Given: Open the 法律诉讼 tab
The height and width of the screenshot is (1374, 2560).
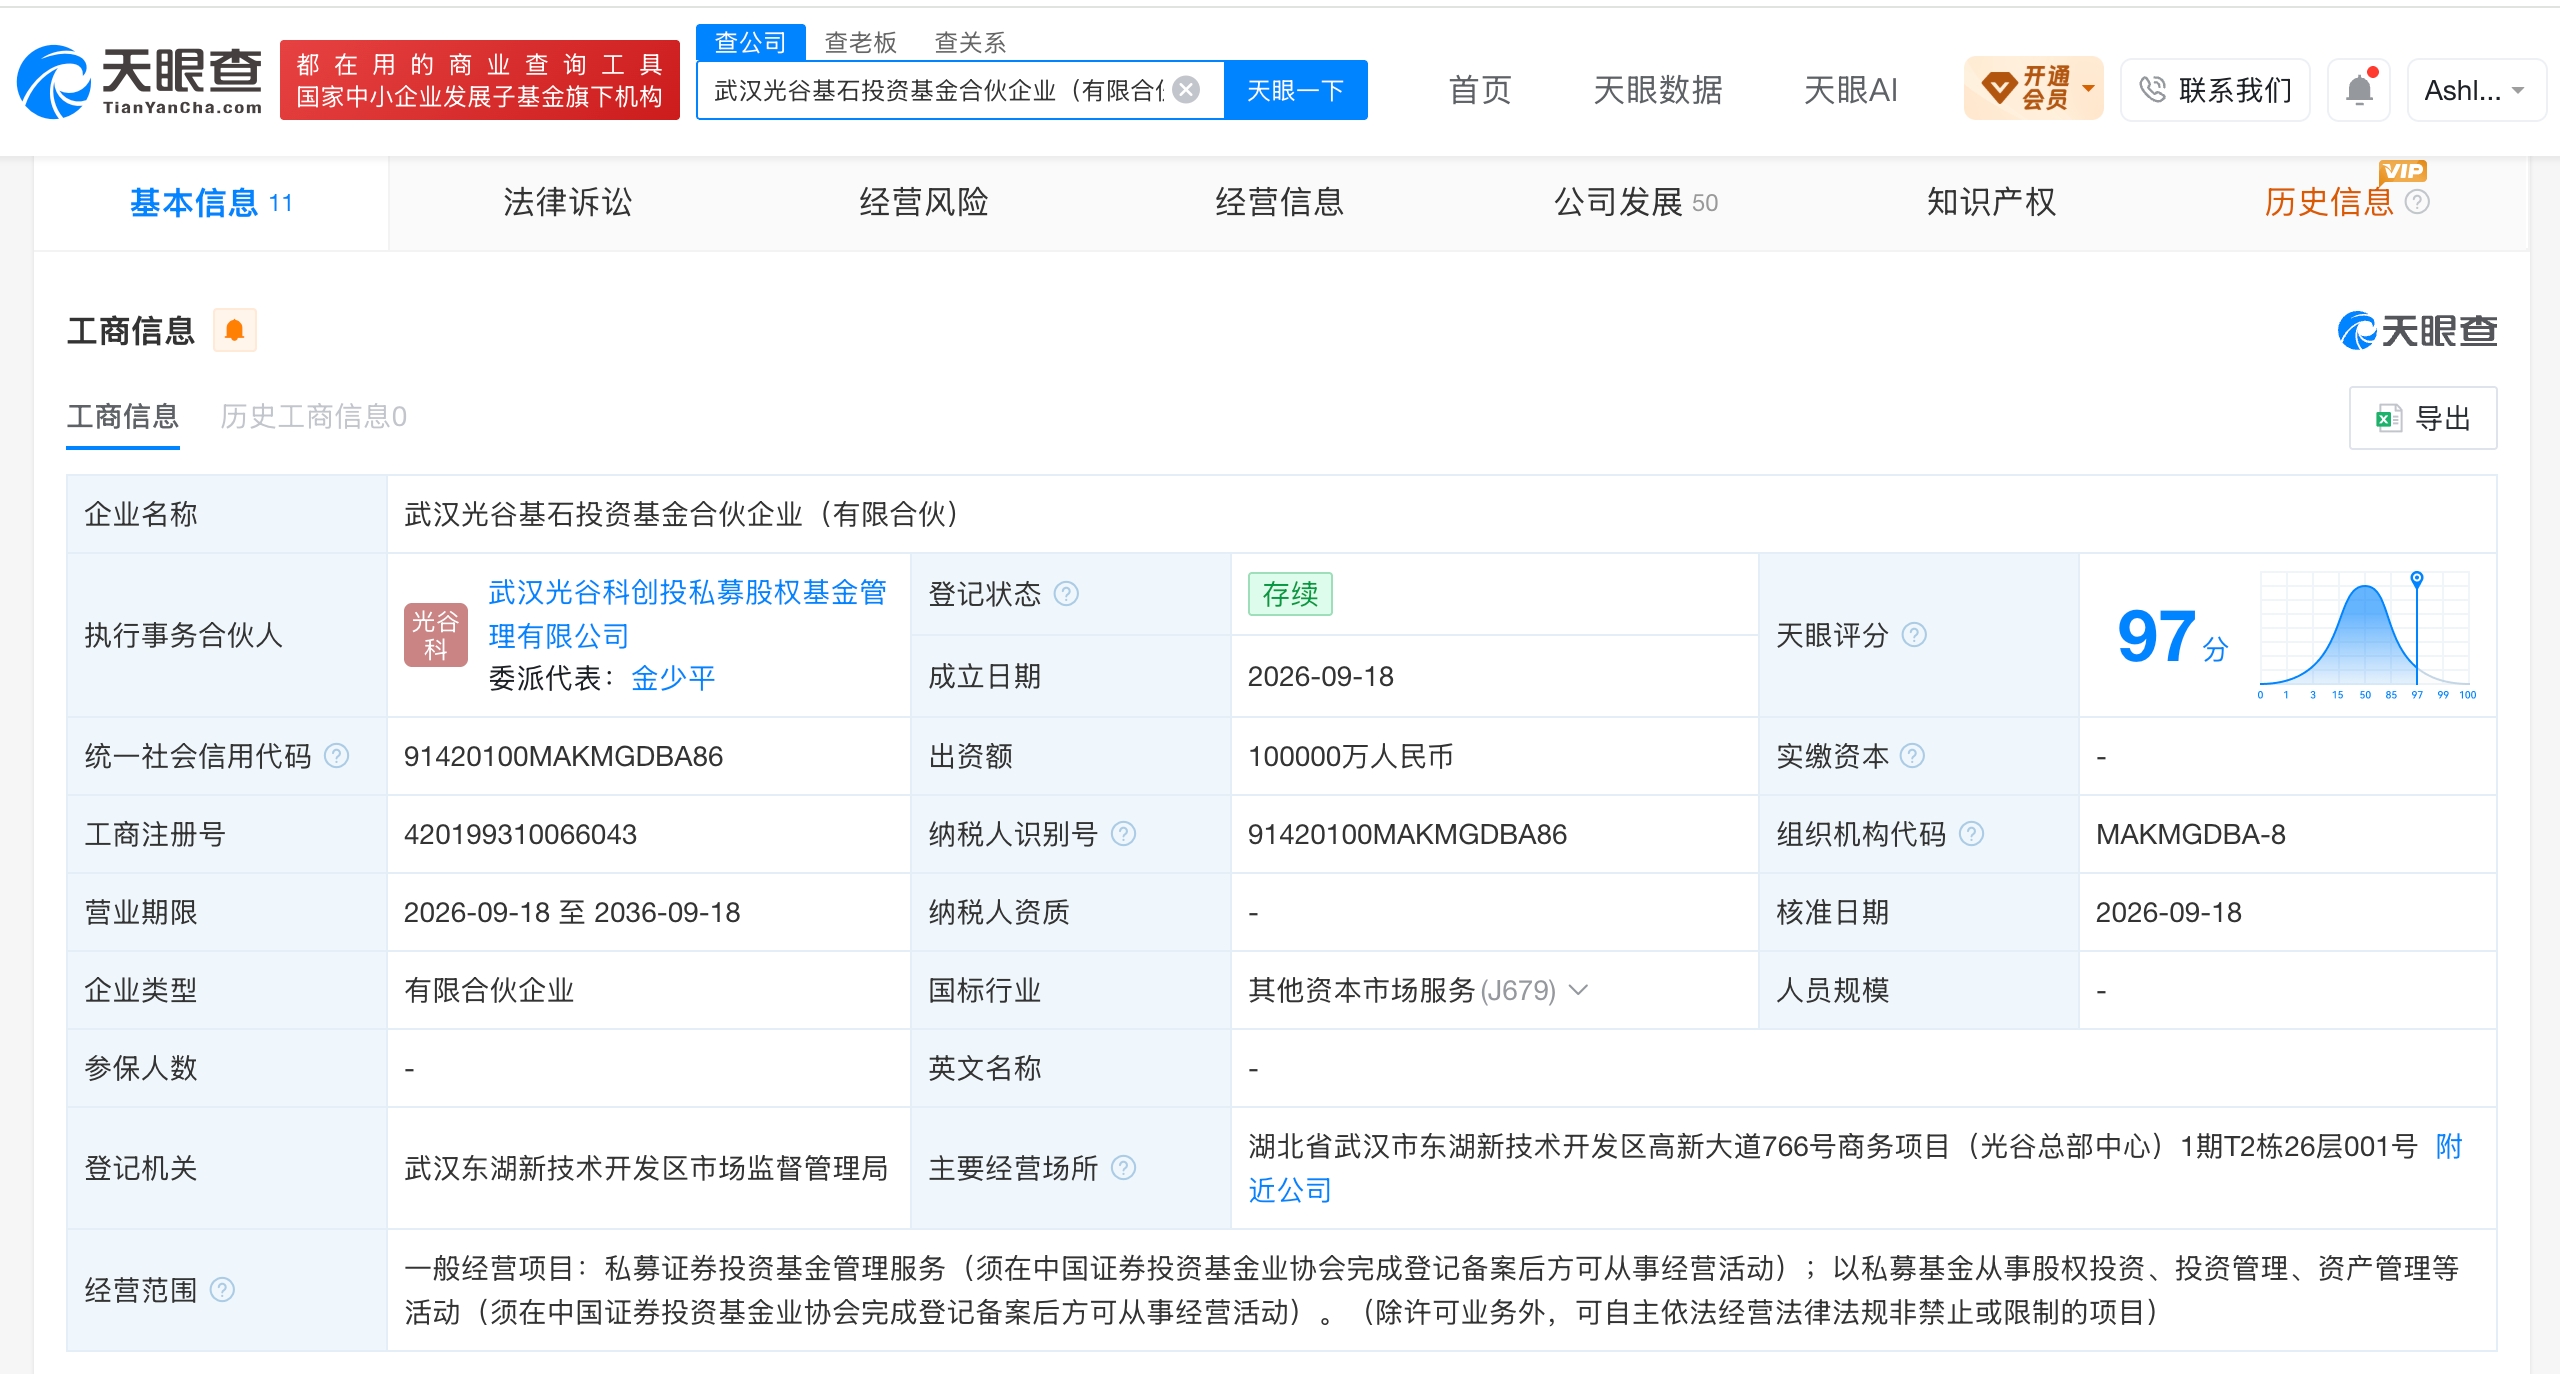Looking at the screenshot, I should pyautogui.click(x=567, y=202).
